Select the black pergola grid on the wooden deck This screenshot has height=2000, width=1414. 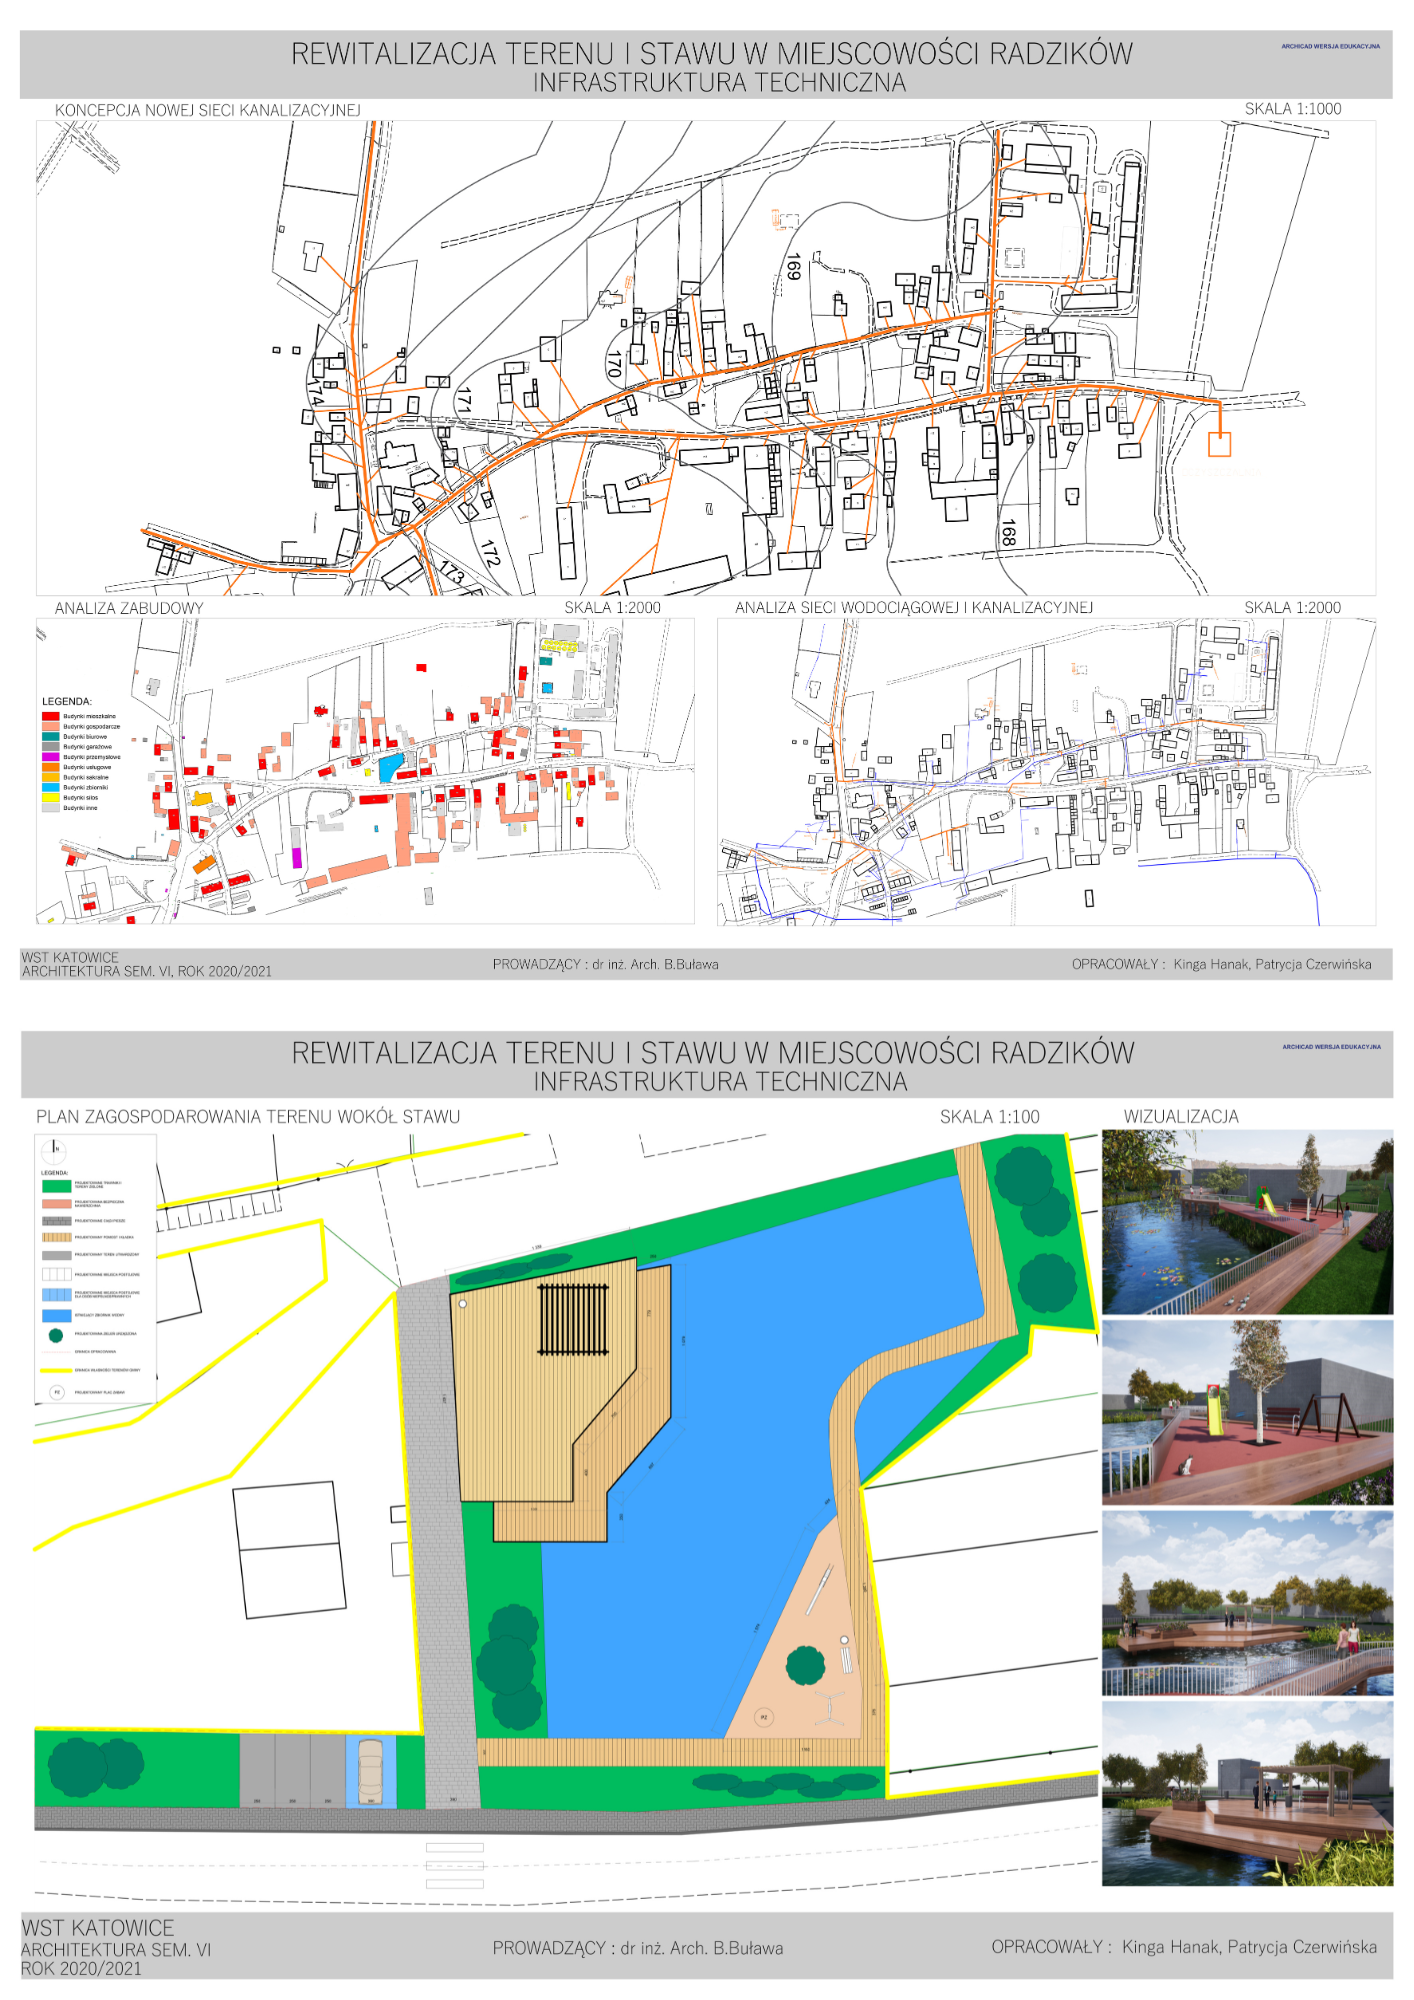[x=573, y=1319]
